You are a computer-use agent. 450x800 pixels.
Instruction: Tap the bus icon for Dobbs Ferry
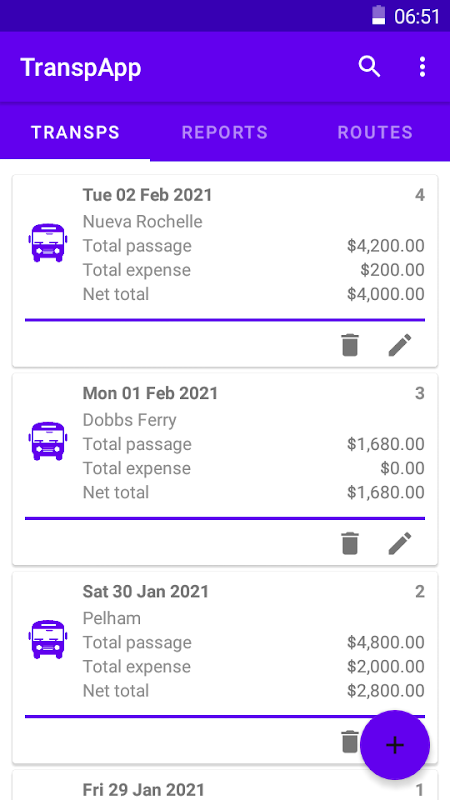47,441
